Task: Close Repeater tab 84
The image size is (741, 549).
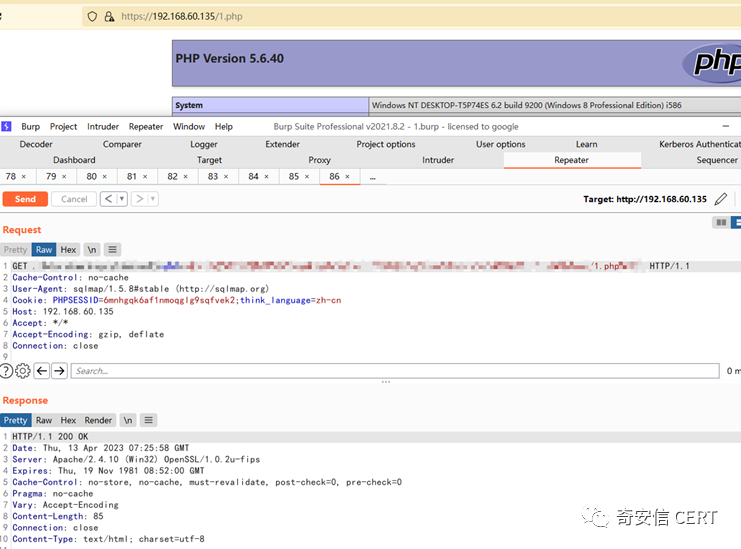Action: (x=267, y=177)
